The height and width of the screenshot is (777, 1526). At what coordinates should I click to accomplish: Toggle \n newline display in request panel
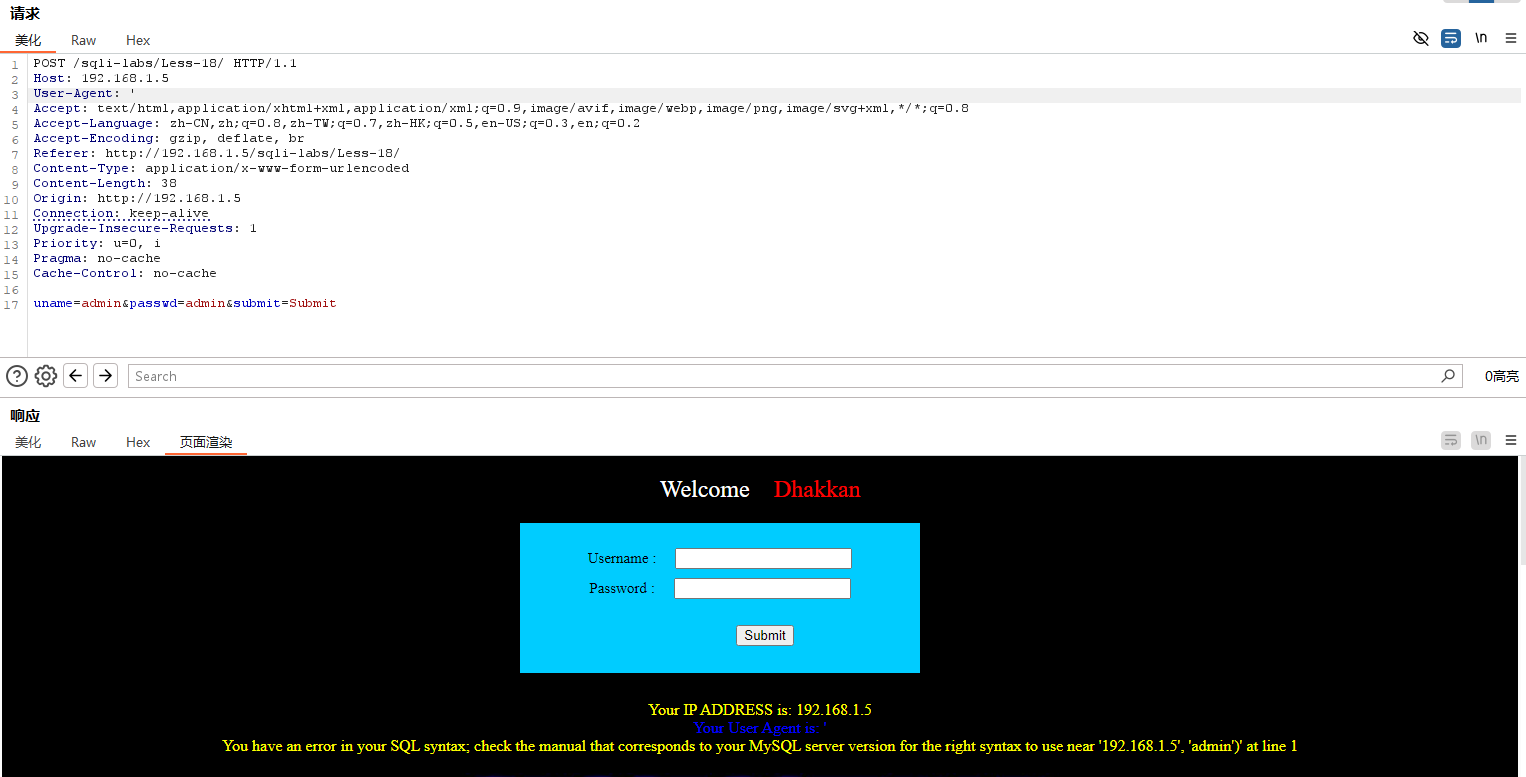1481,39
